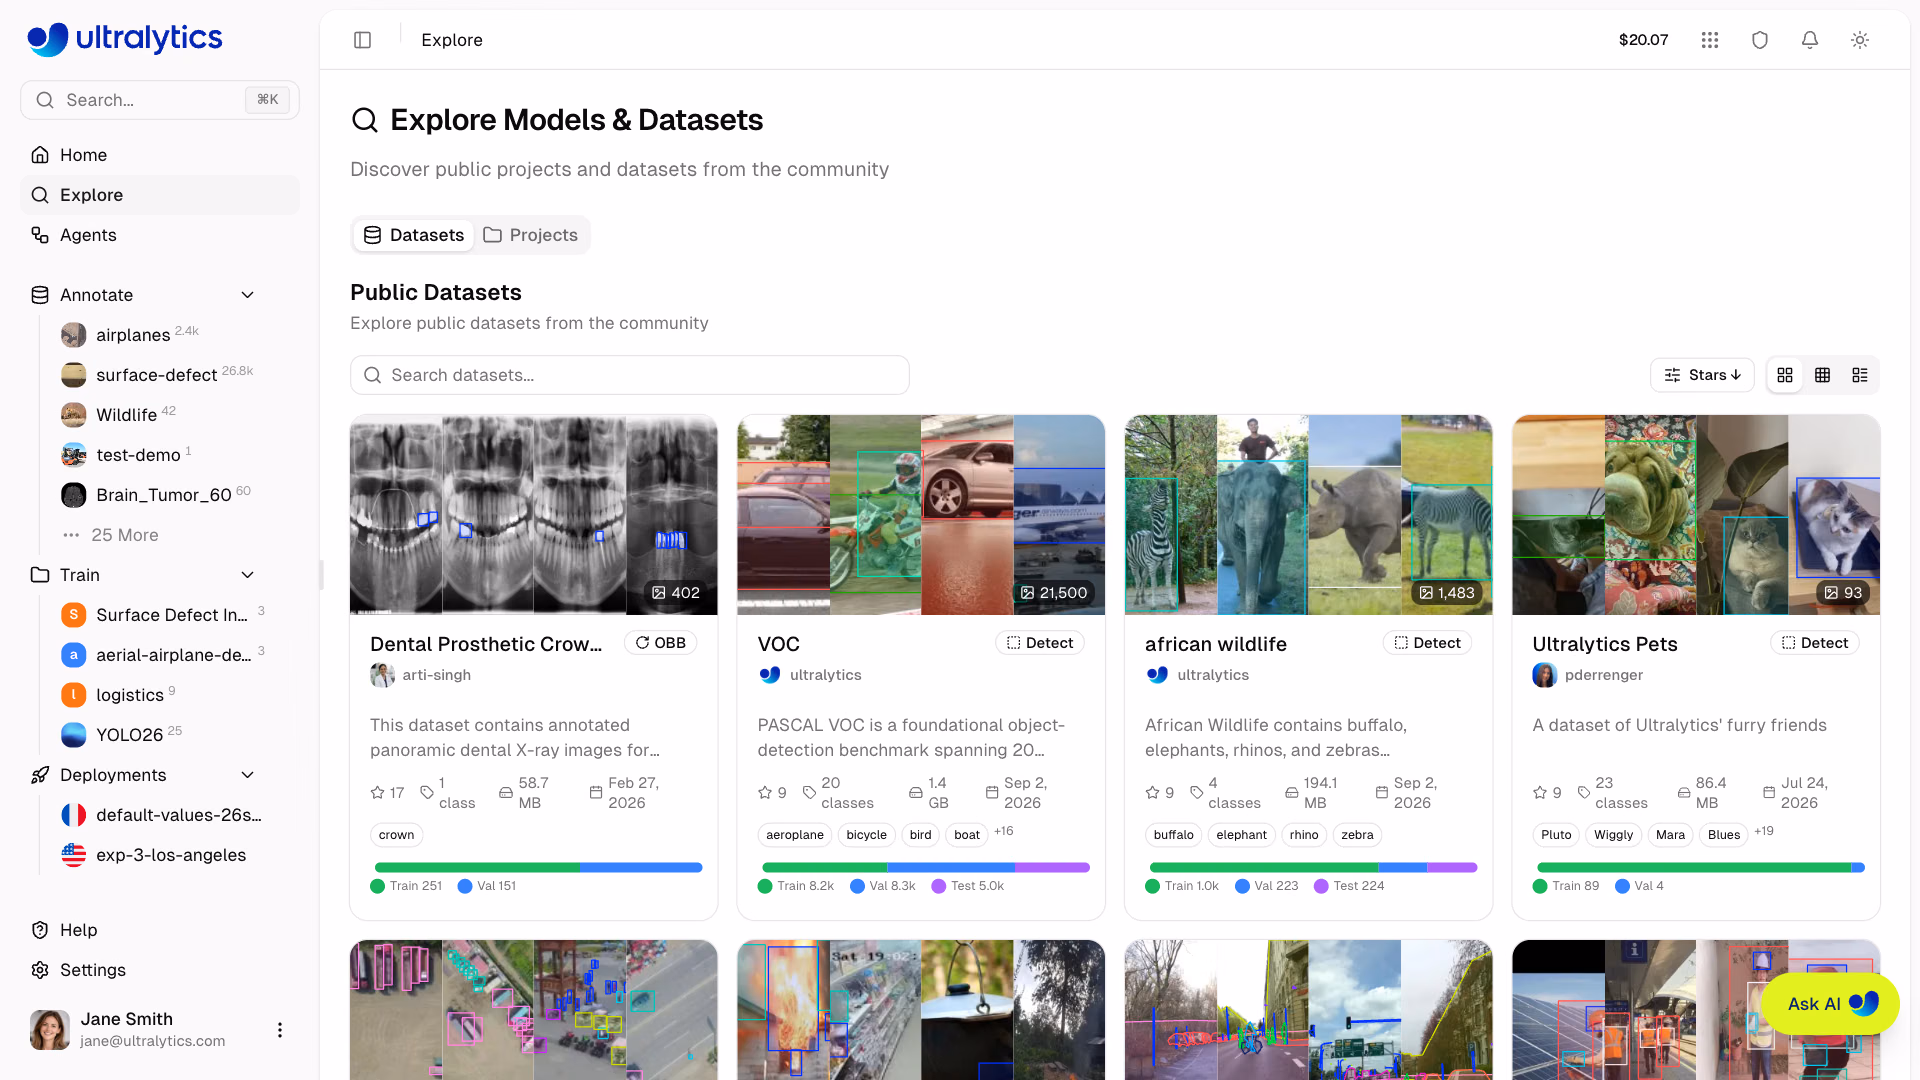Click the star icon on Dental Prosthetic card
Image resolution: width=1920 pixels, height=1080 pixels.
(377, 793)
